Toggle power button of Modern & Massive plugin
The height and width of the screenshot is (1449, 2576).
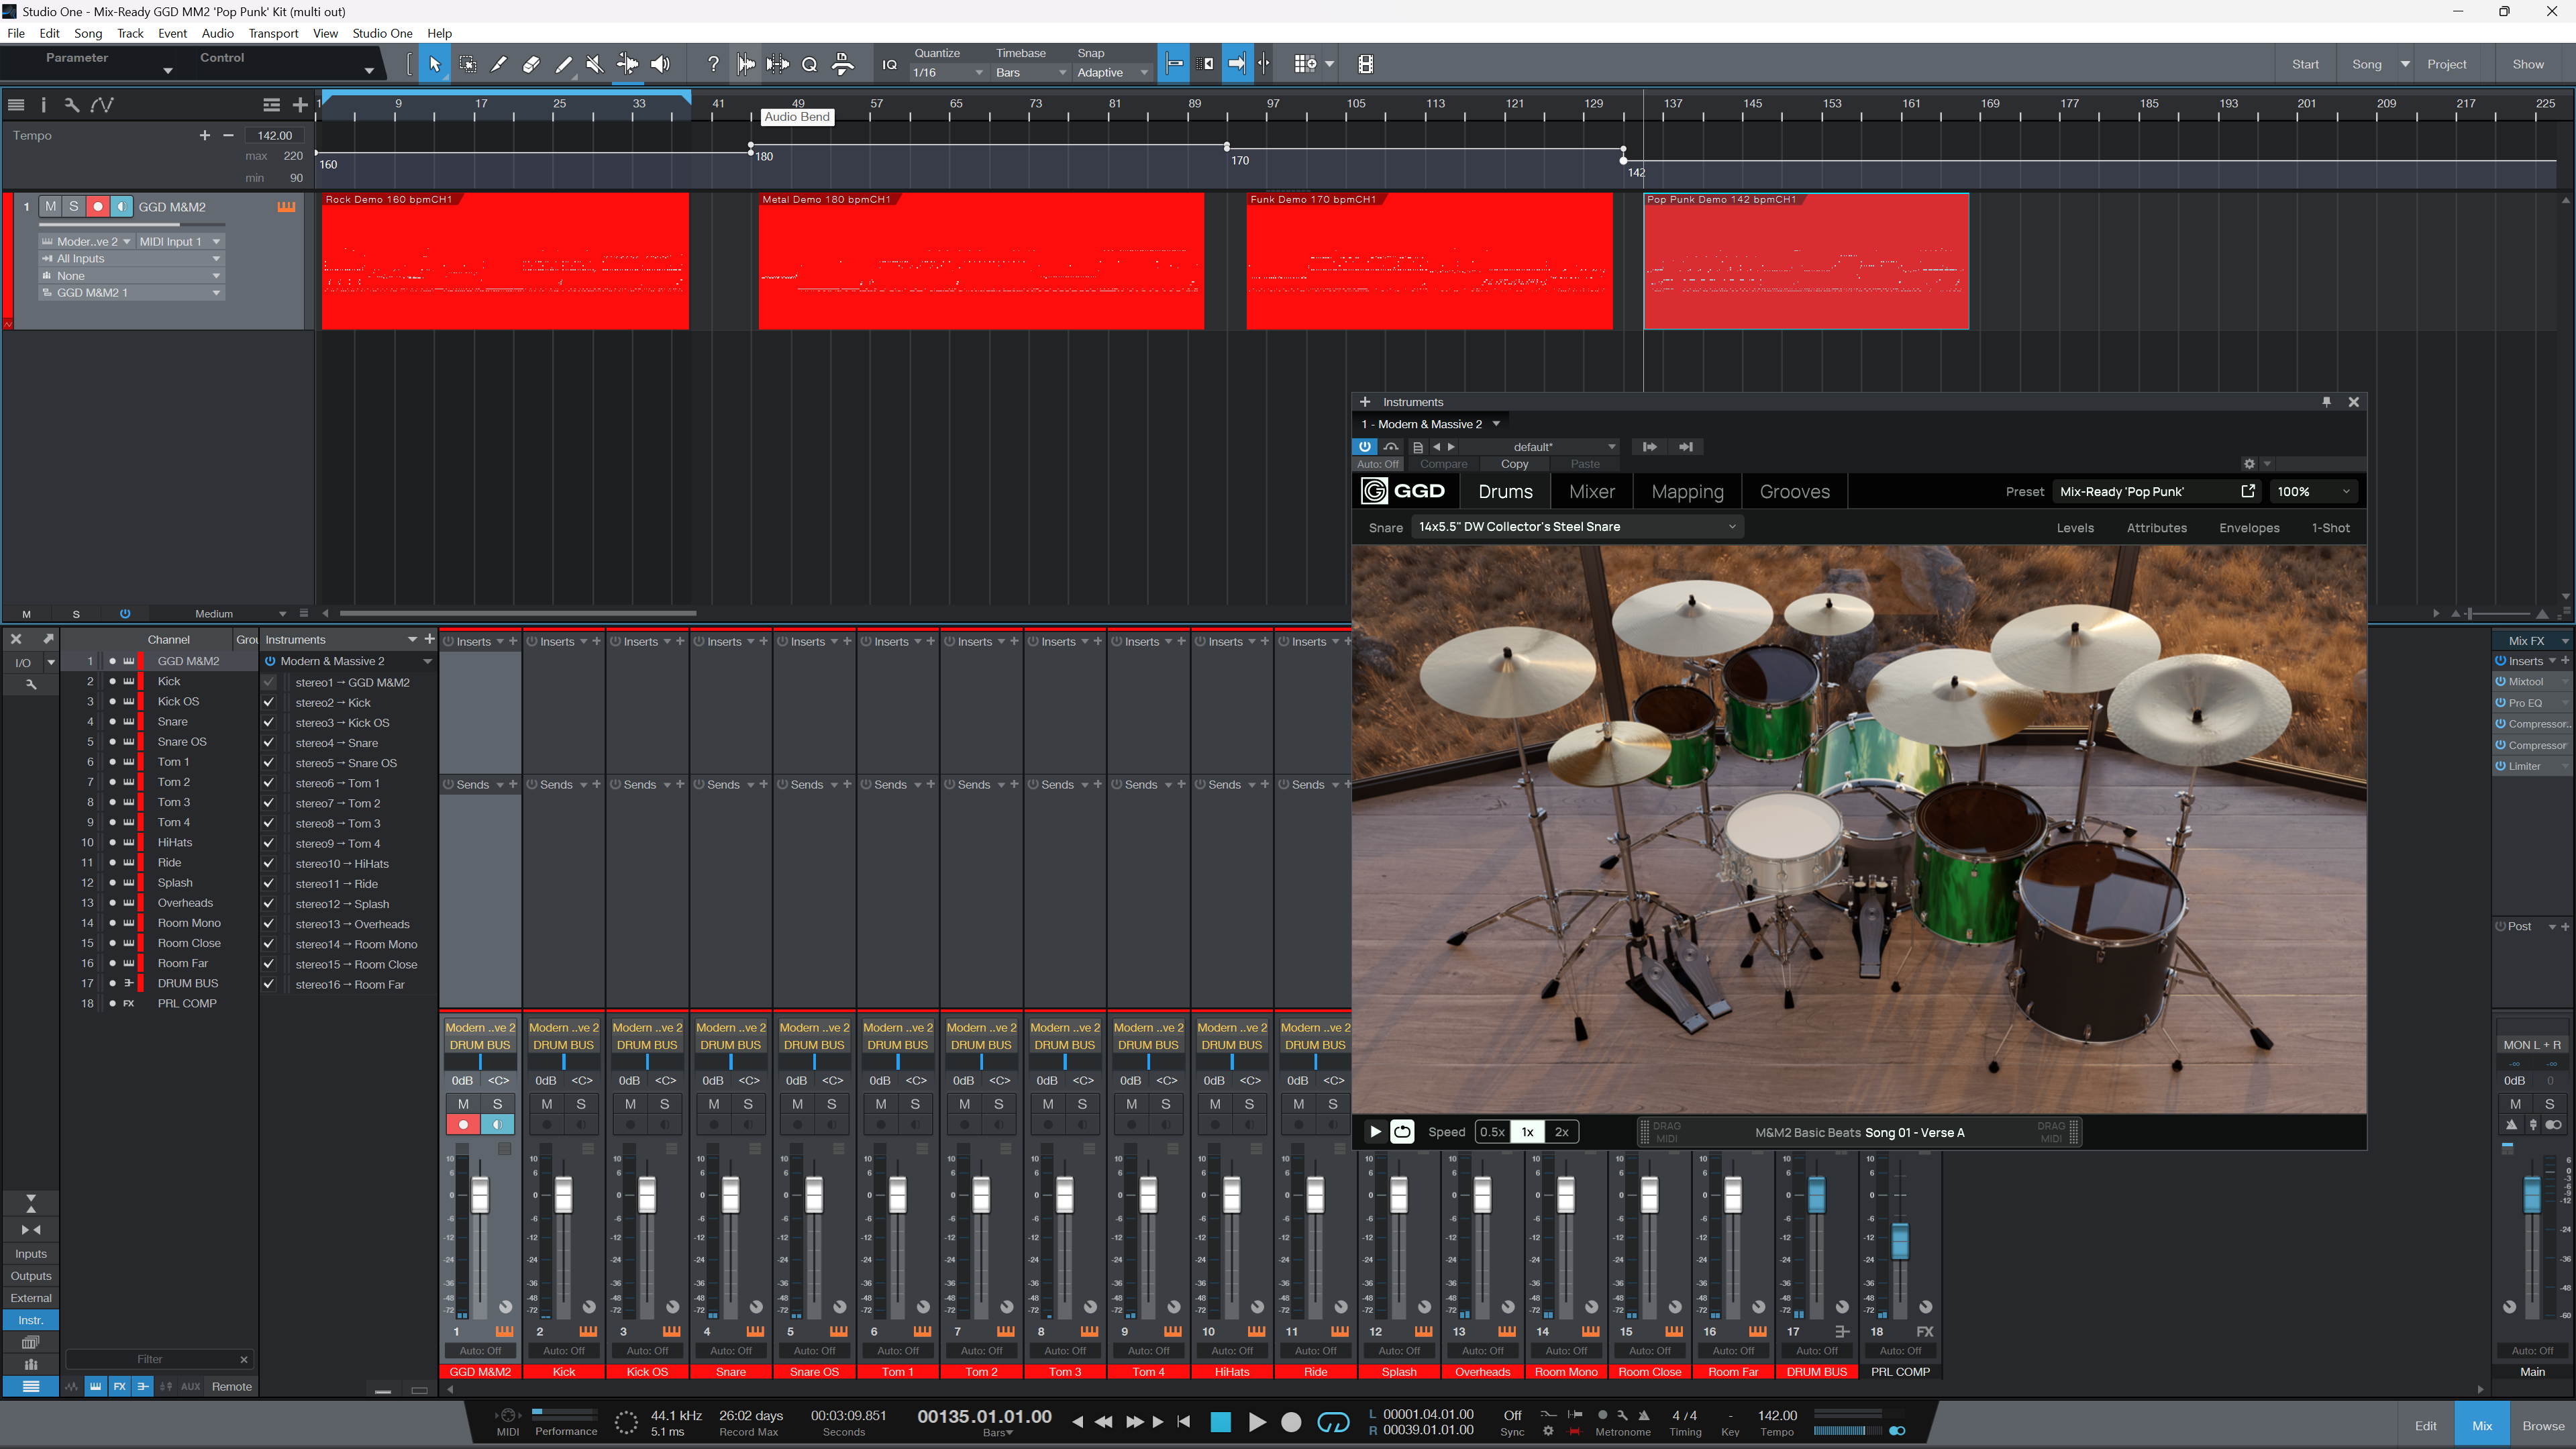point(1364,447)
